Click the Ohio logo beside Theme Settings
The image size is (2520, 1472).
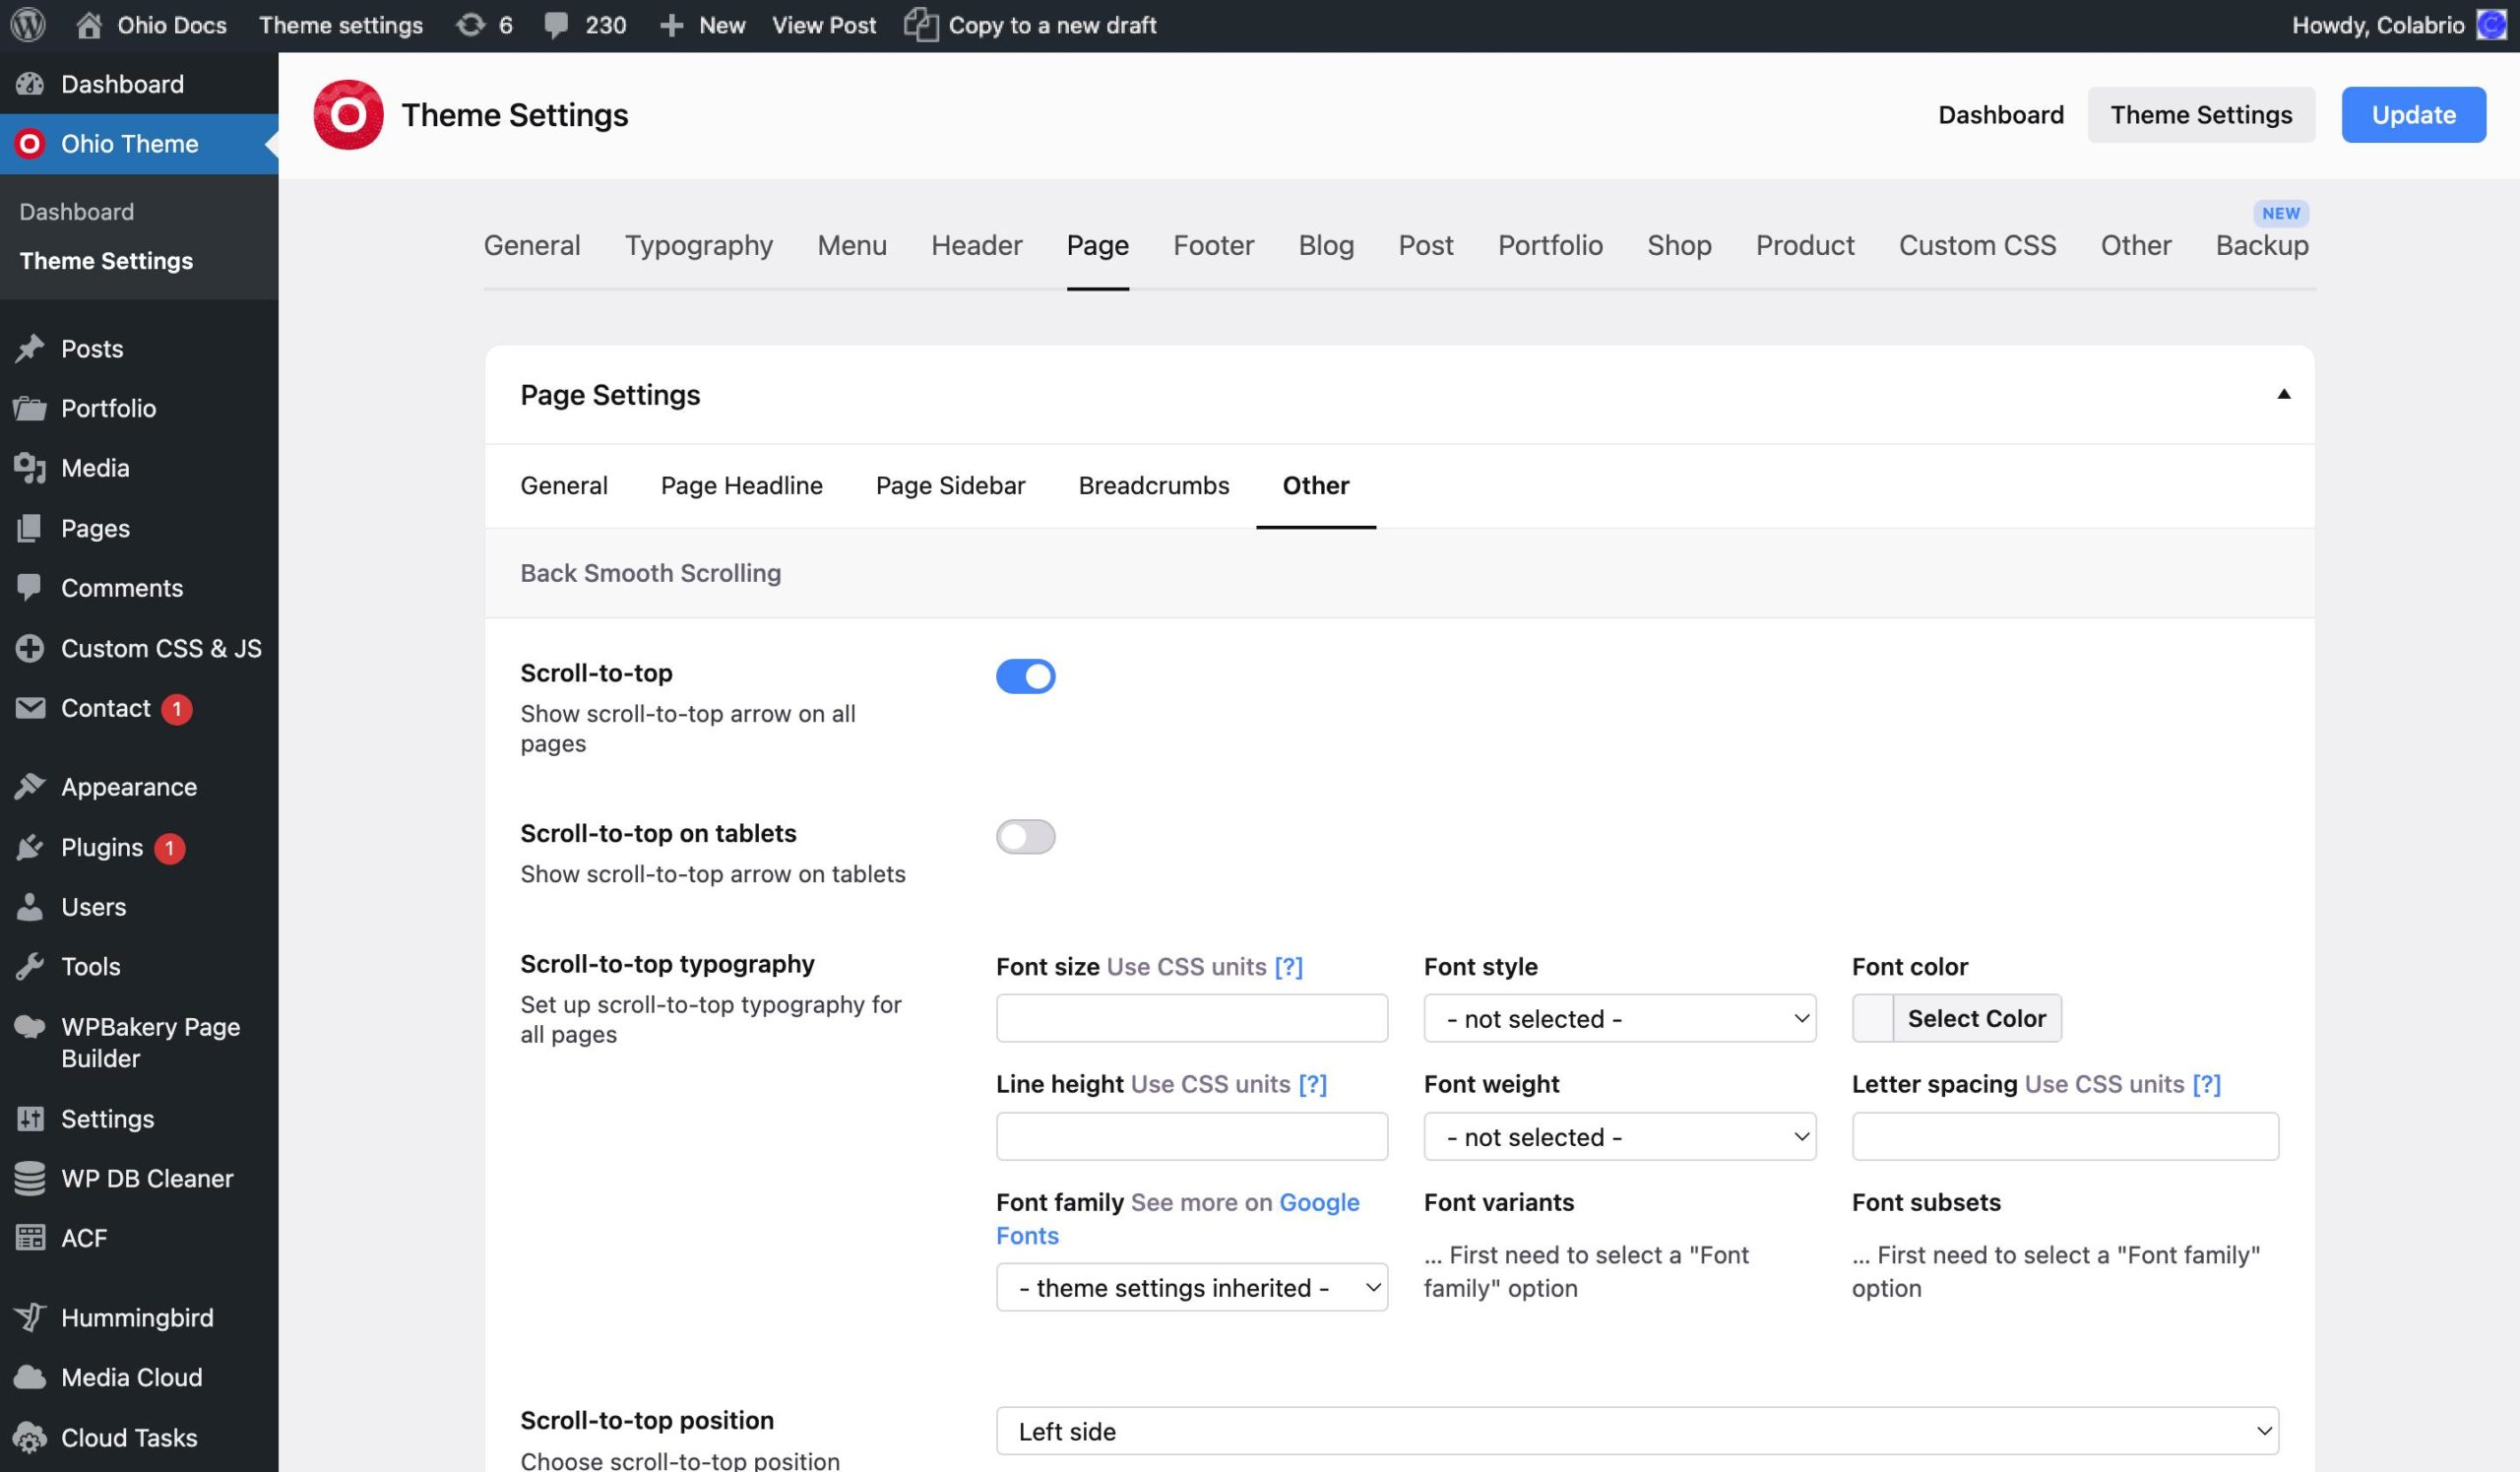coord(348,115)
